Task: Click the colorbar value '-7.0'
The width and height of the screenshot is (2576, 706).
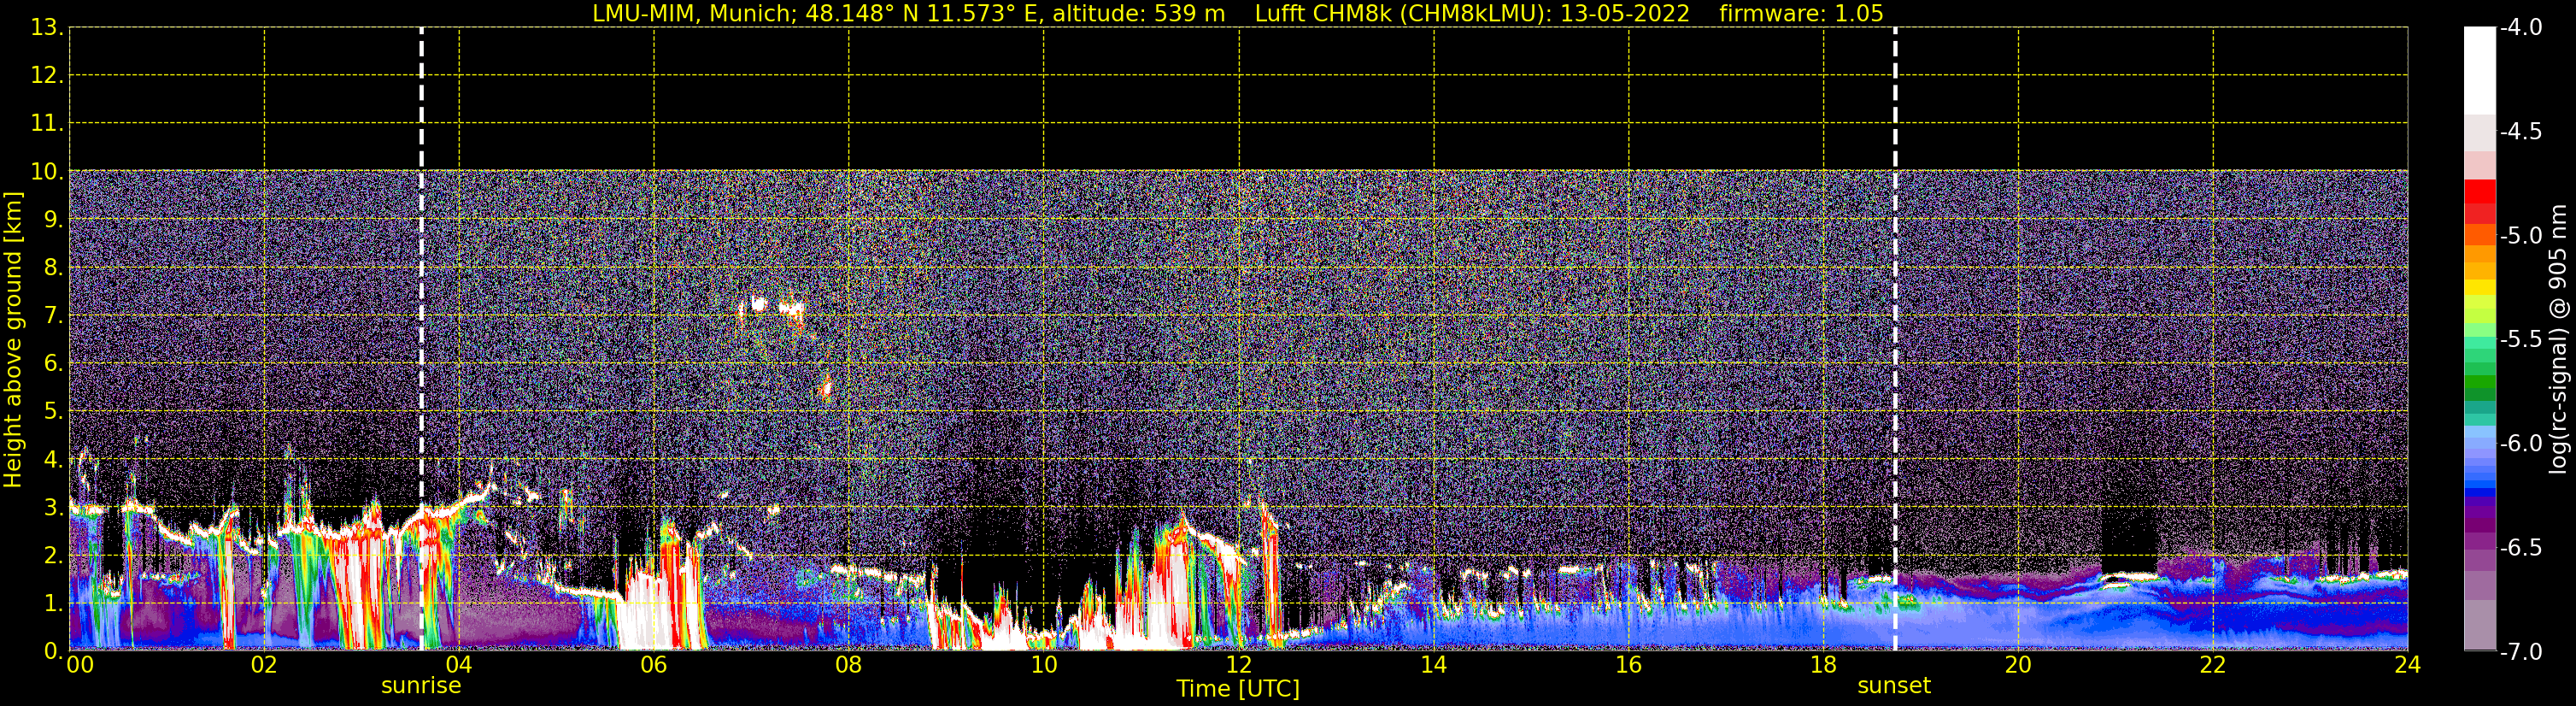Action: click(2521, 652)
